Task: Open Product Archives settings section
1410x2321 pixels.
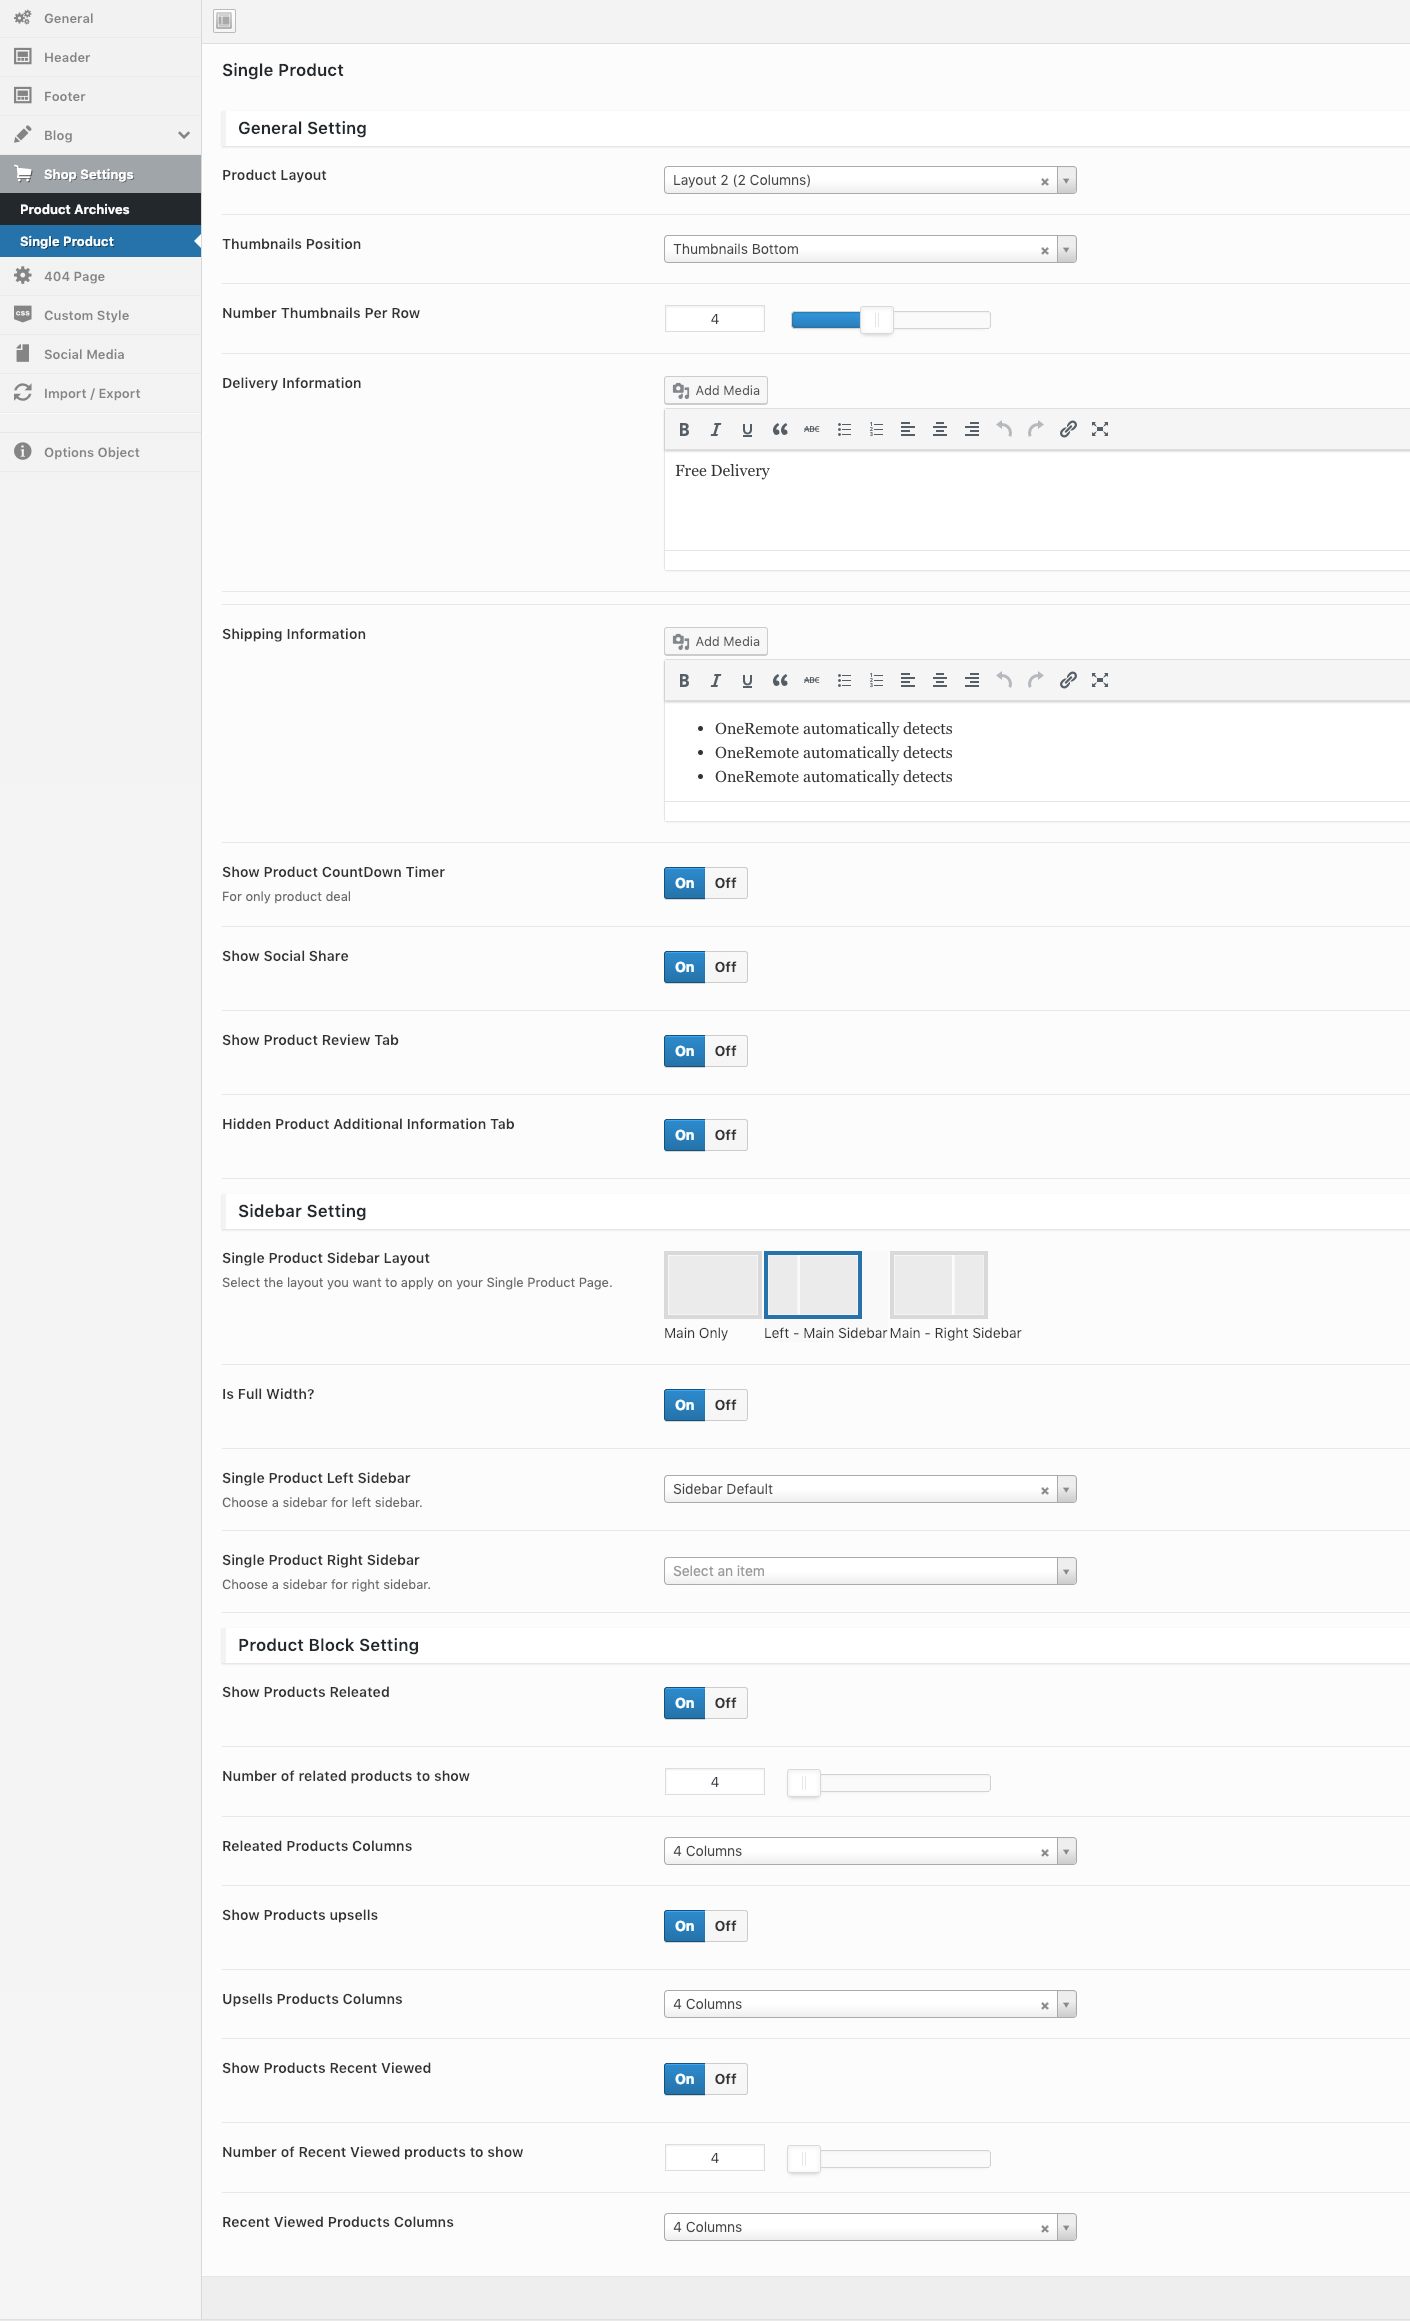Action: [75, 209]
